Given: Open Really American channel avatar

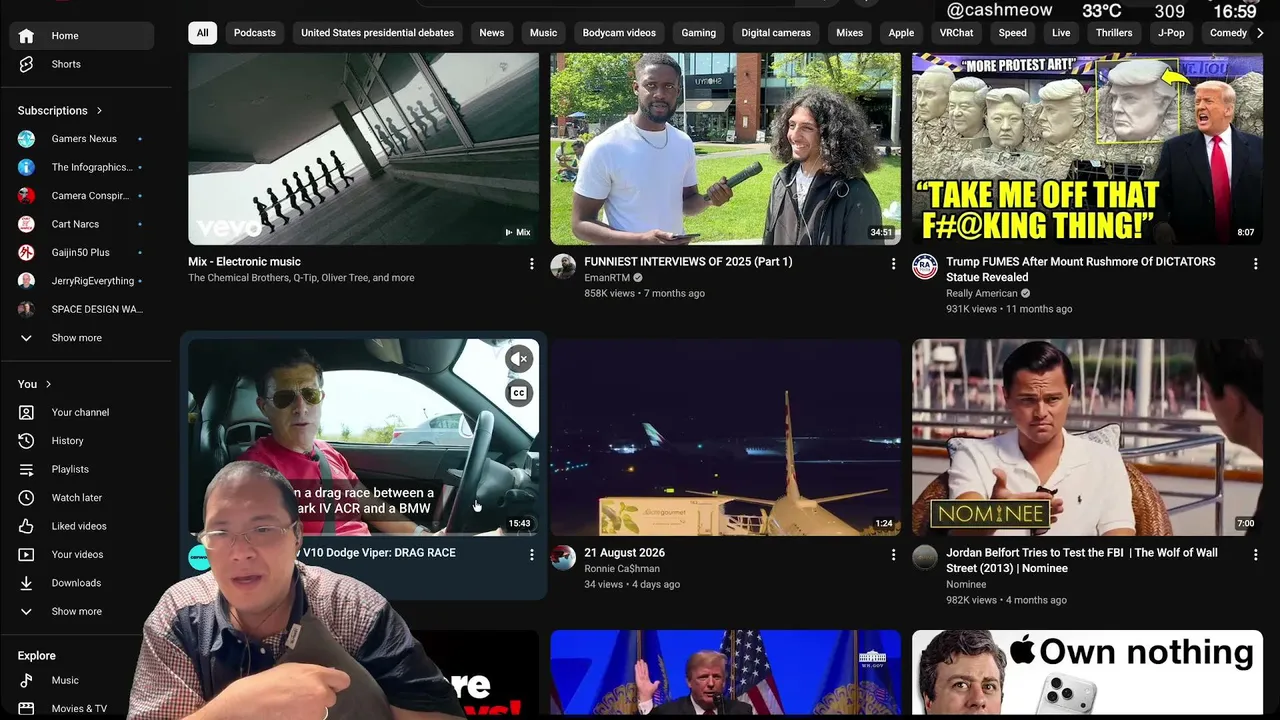Looking at the screenshot, I should click(x=925, y=266).
